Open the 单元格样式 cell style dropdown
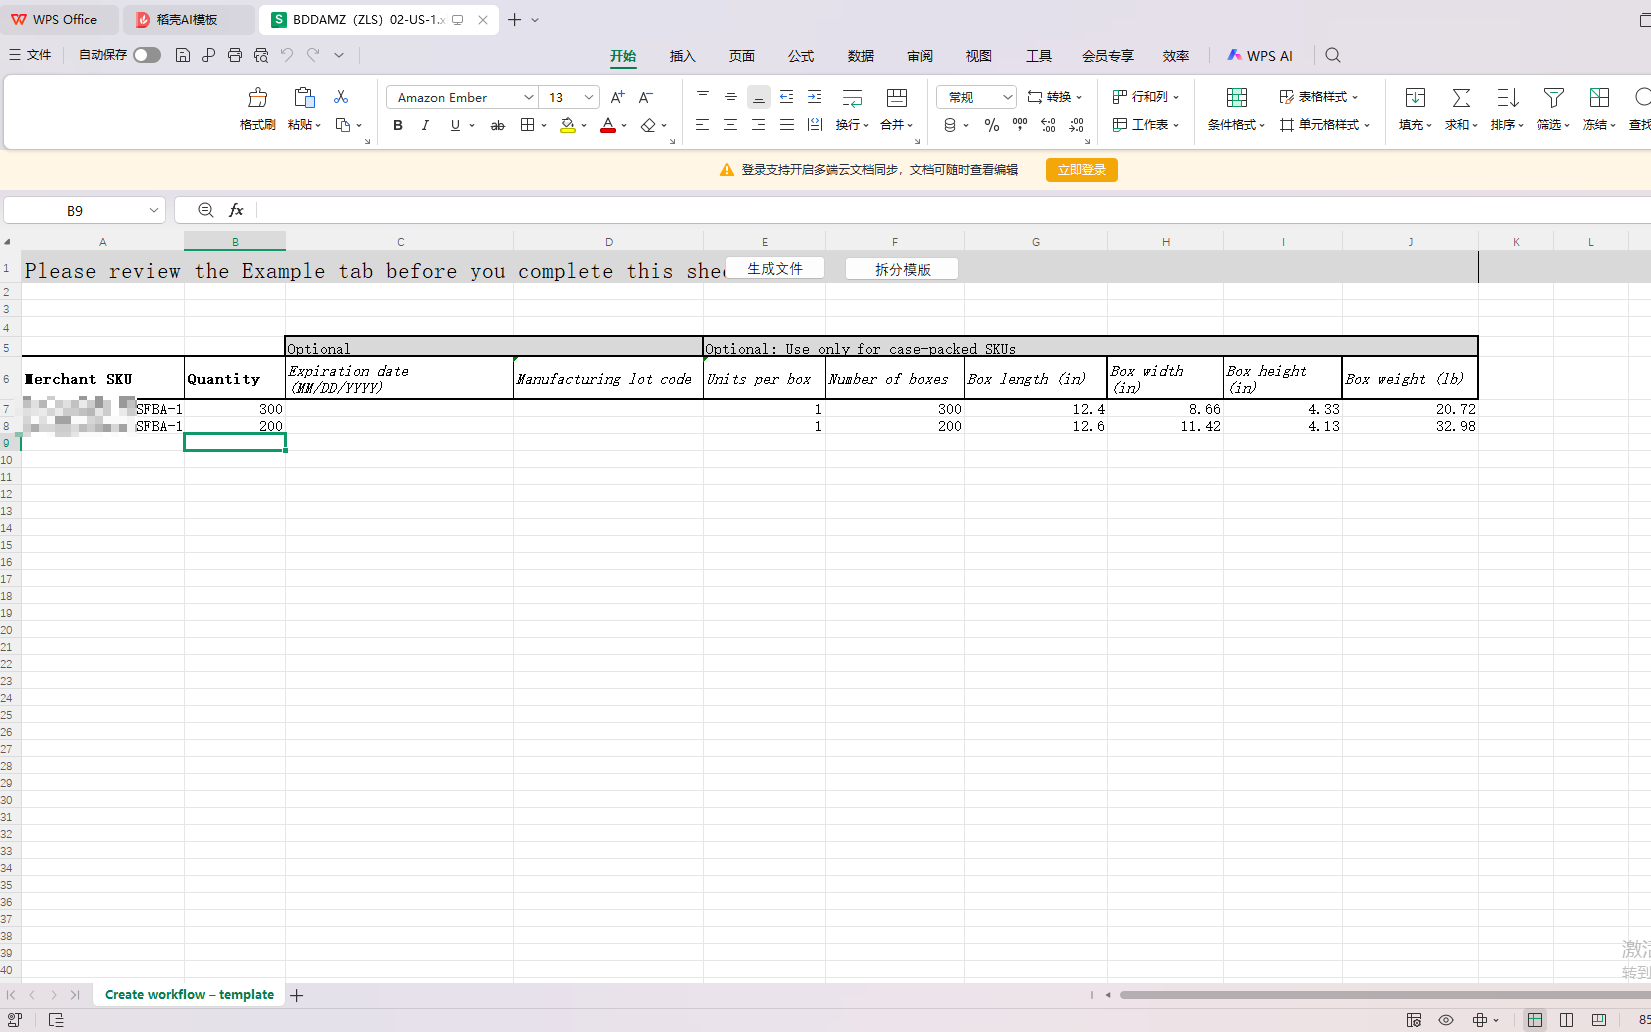Image resolution: width=1651 pixels, height=1032 pixels. (1324, 125)
